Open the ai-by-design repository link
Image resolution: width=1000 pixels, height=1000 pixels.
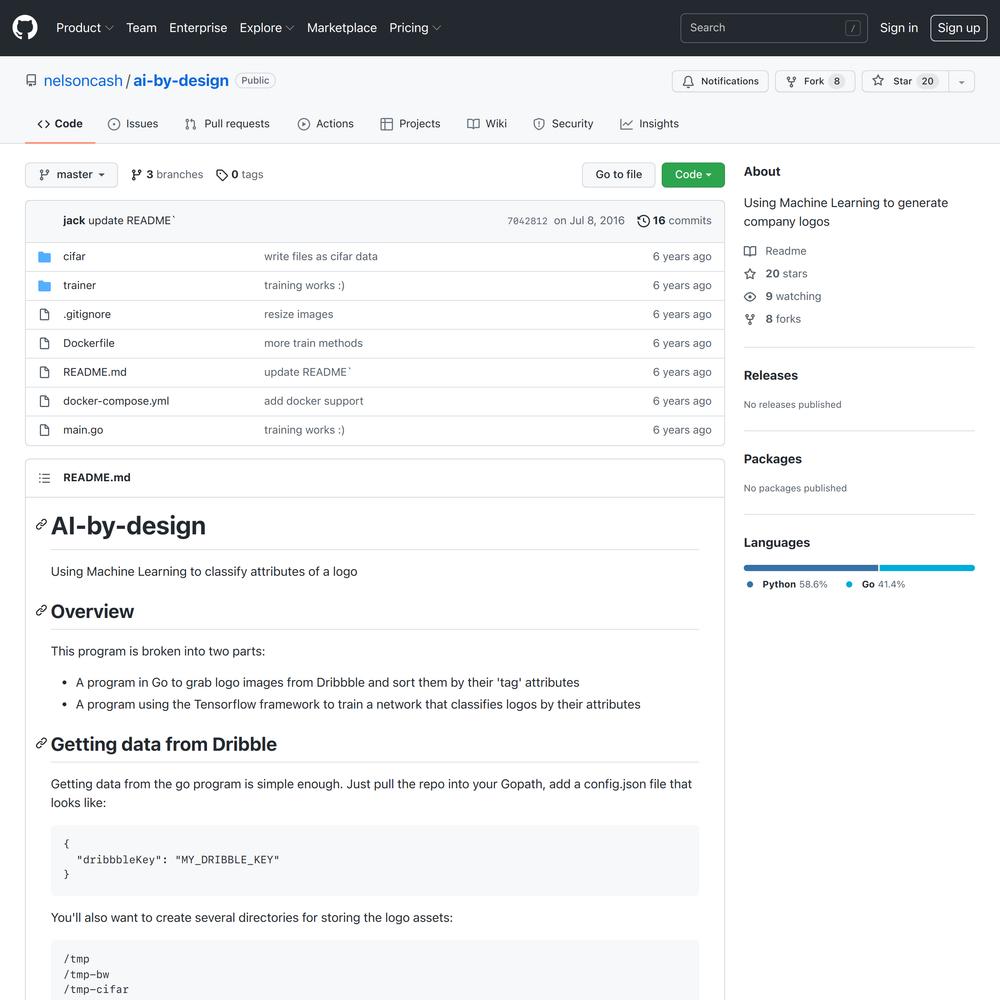[x=180, y=80]
